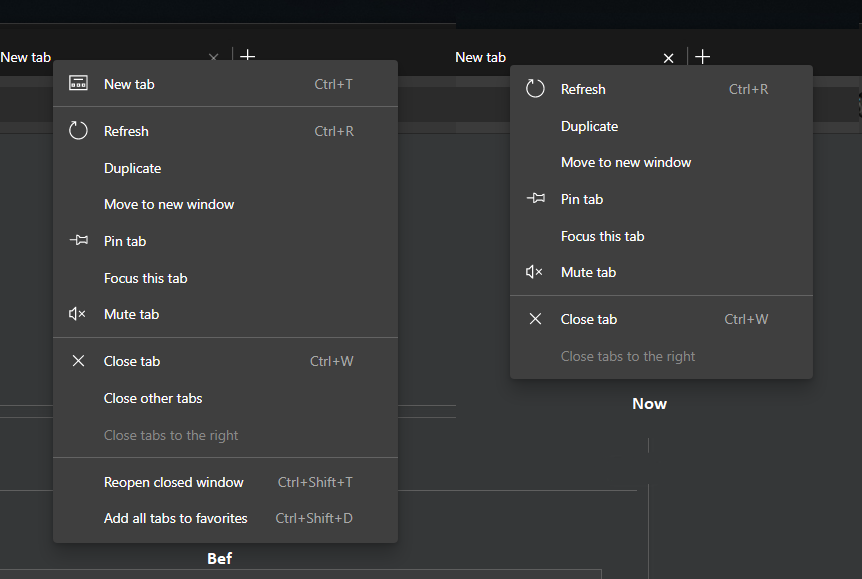
Task: Click the X icon beside Close tab, right menu
Action: point(535,319)
